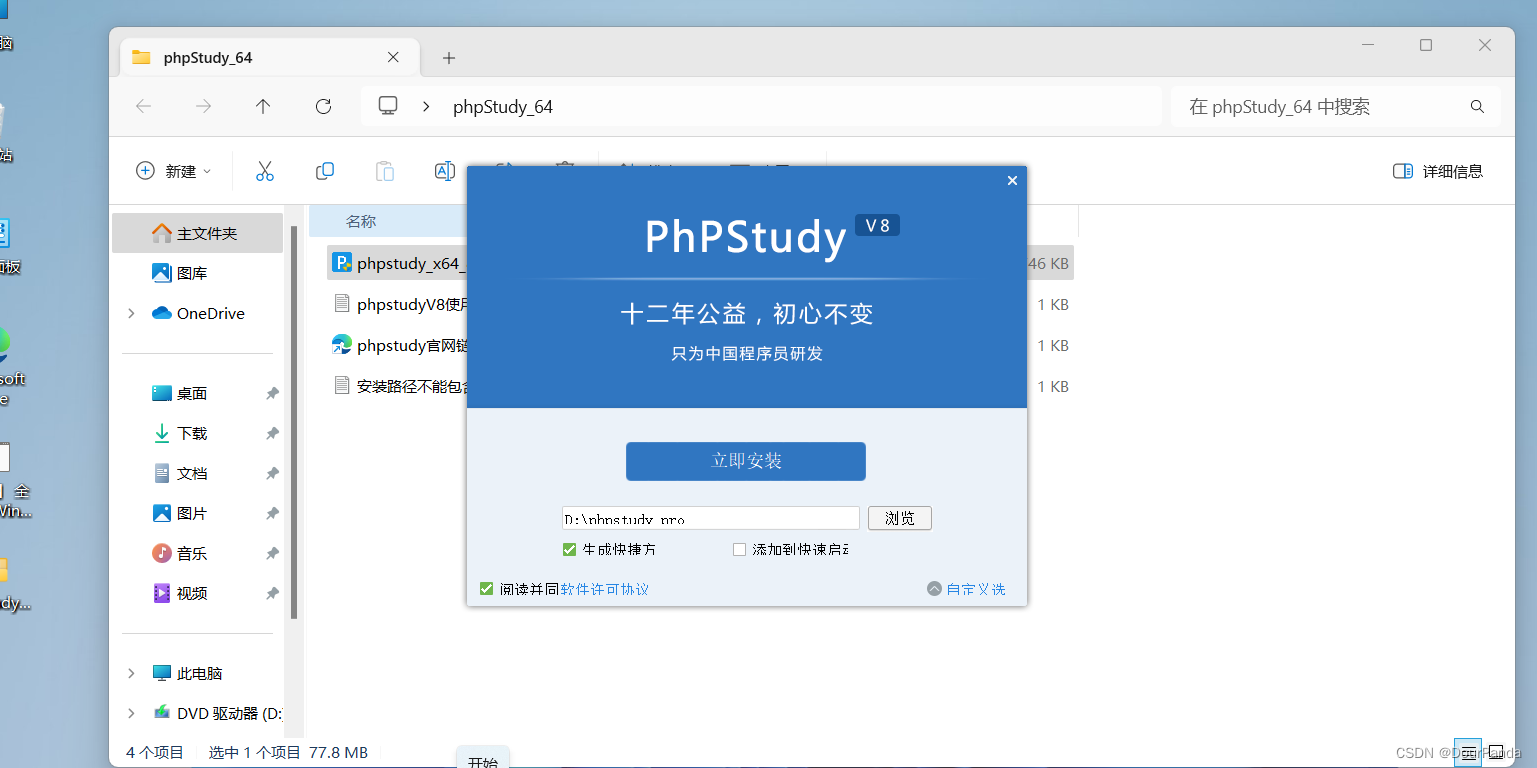Viewport: 1537px width, 768px height.
Task: Click the Edge icon of phpstudy官网链接
Action: (342, 345)
